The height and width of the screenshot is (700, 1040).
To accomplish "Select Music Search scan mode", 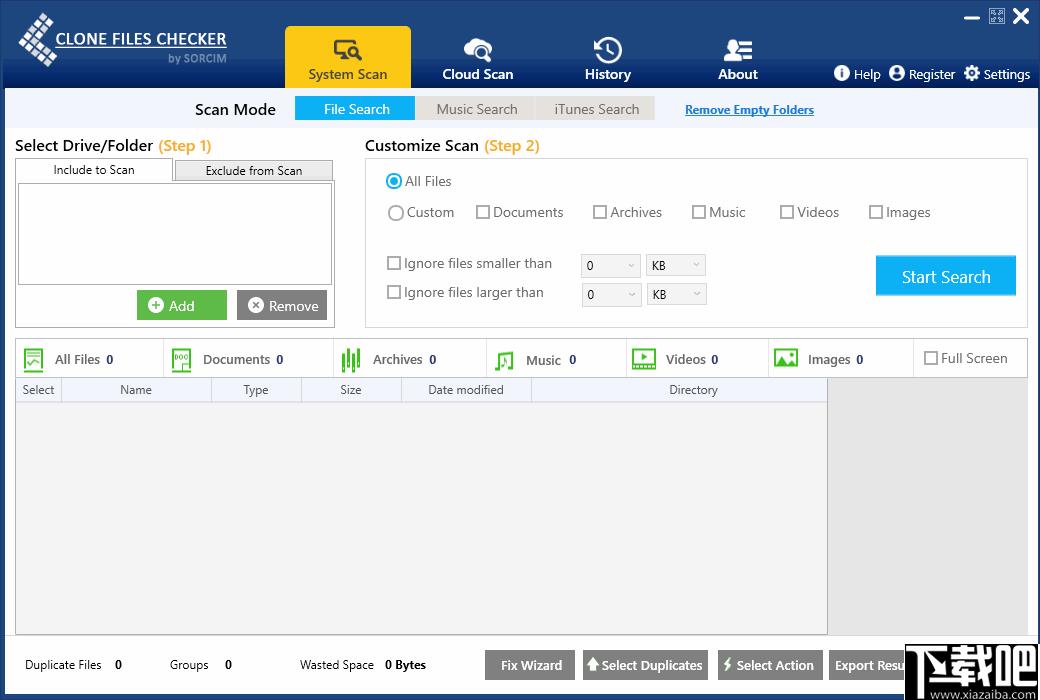I will [477, 109].
